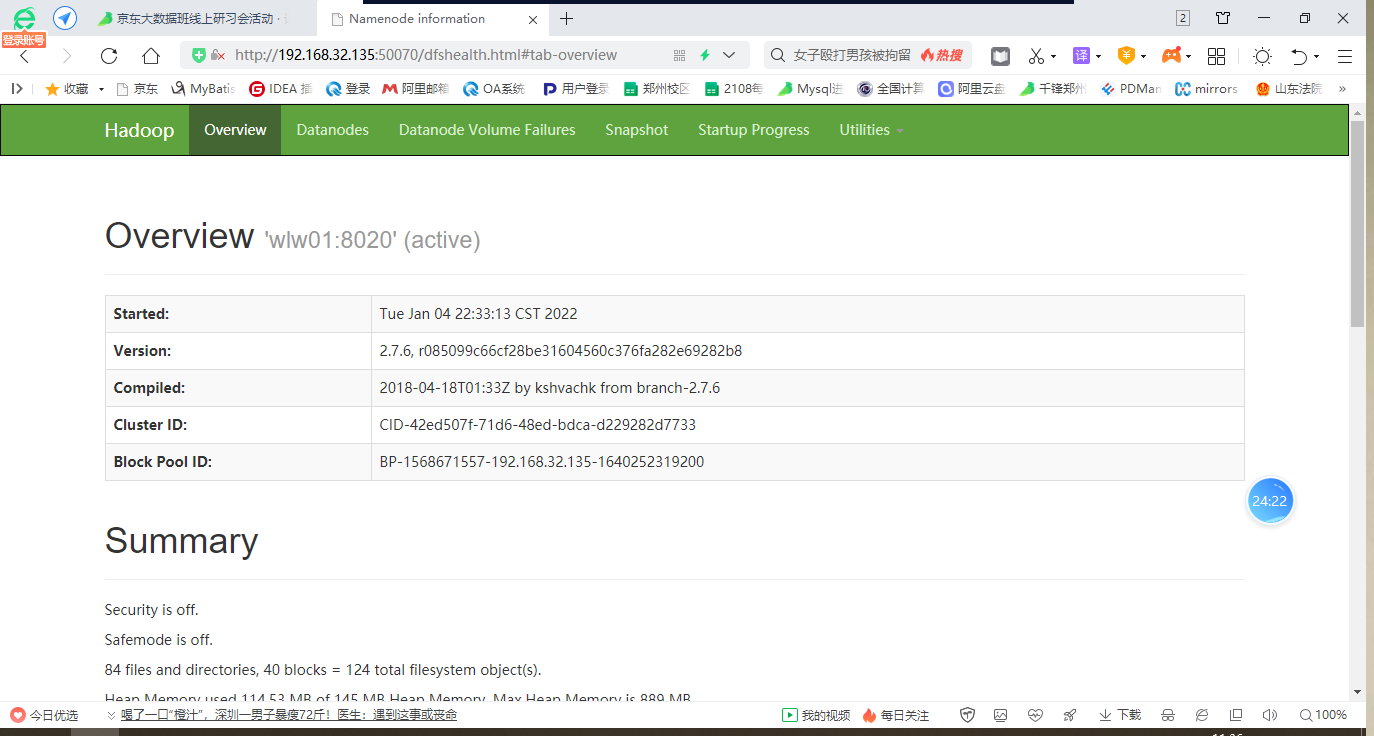Image resolution: width=1374 pixels, height=736 pixels.
Task: Click the 今日优选 heart icon
Action: (x=18, y=715)
